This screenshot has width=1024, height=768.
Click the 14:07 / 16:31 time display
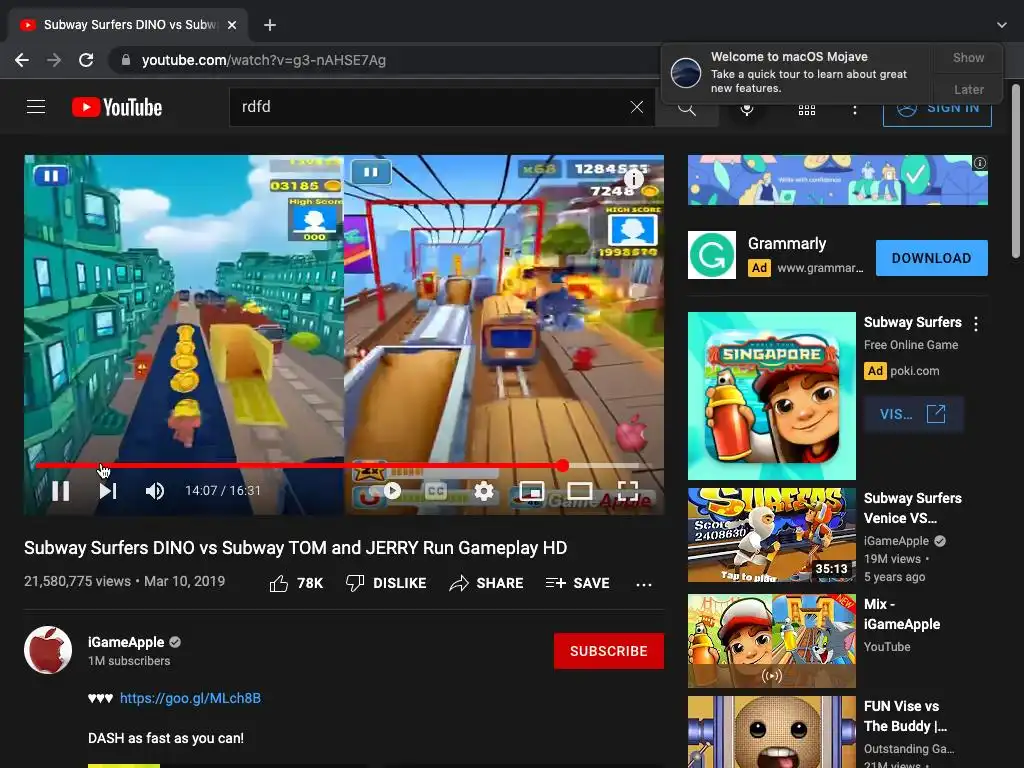pyautogui.click(x=223, y=490)
